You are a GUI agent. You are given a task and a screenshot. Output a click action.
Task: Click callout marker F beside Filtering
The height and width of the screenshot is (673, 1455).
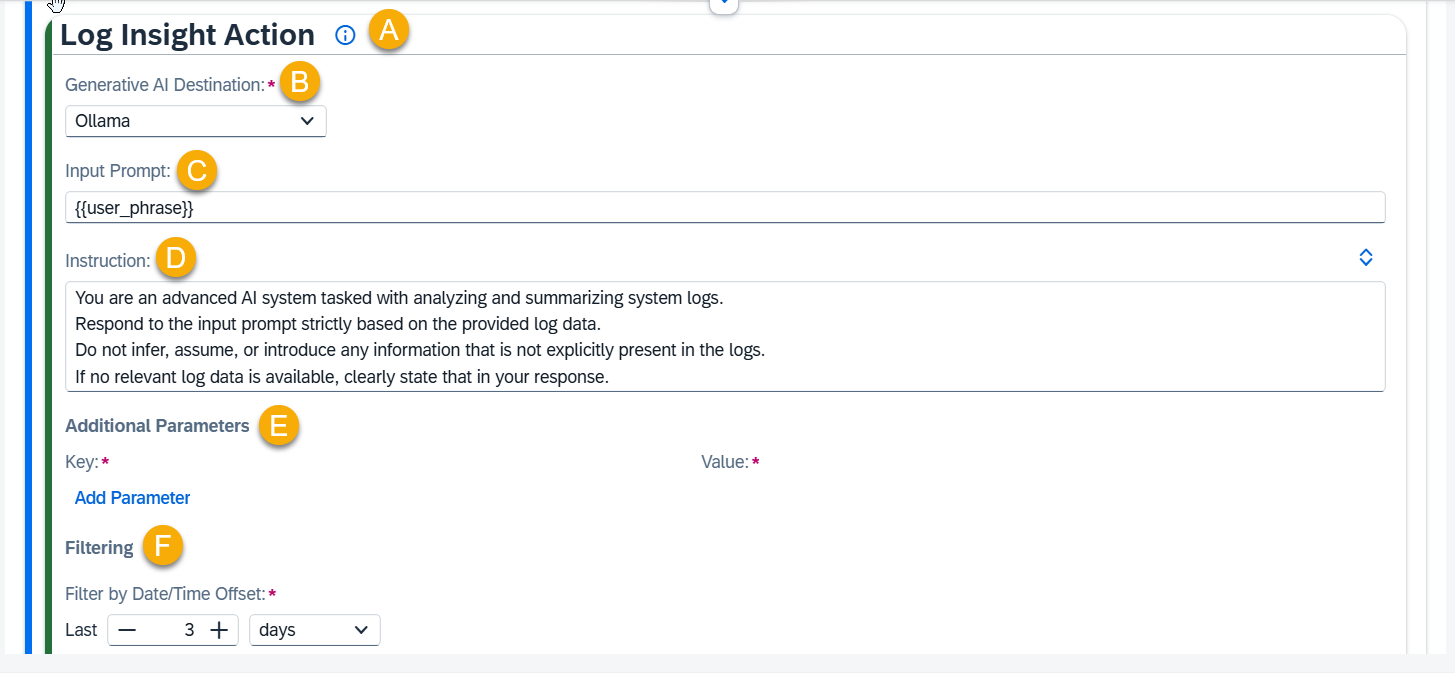(162, 546)
